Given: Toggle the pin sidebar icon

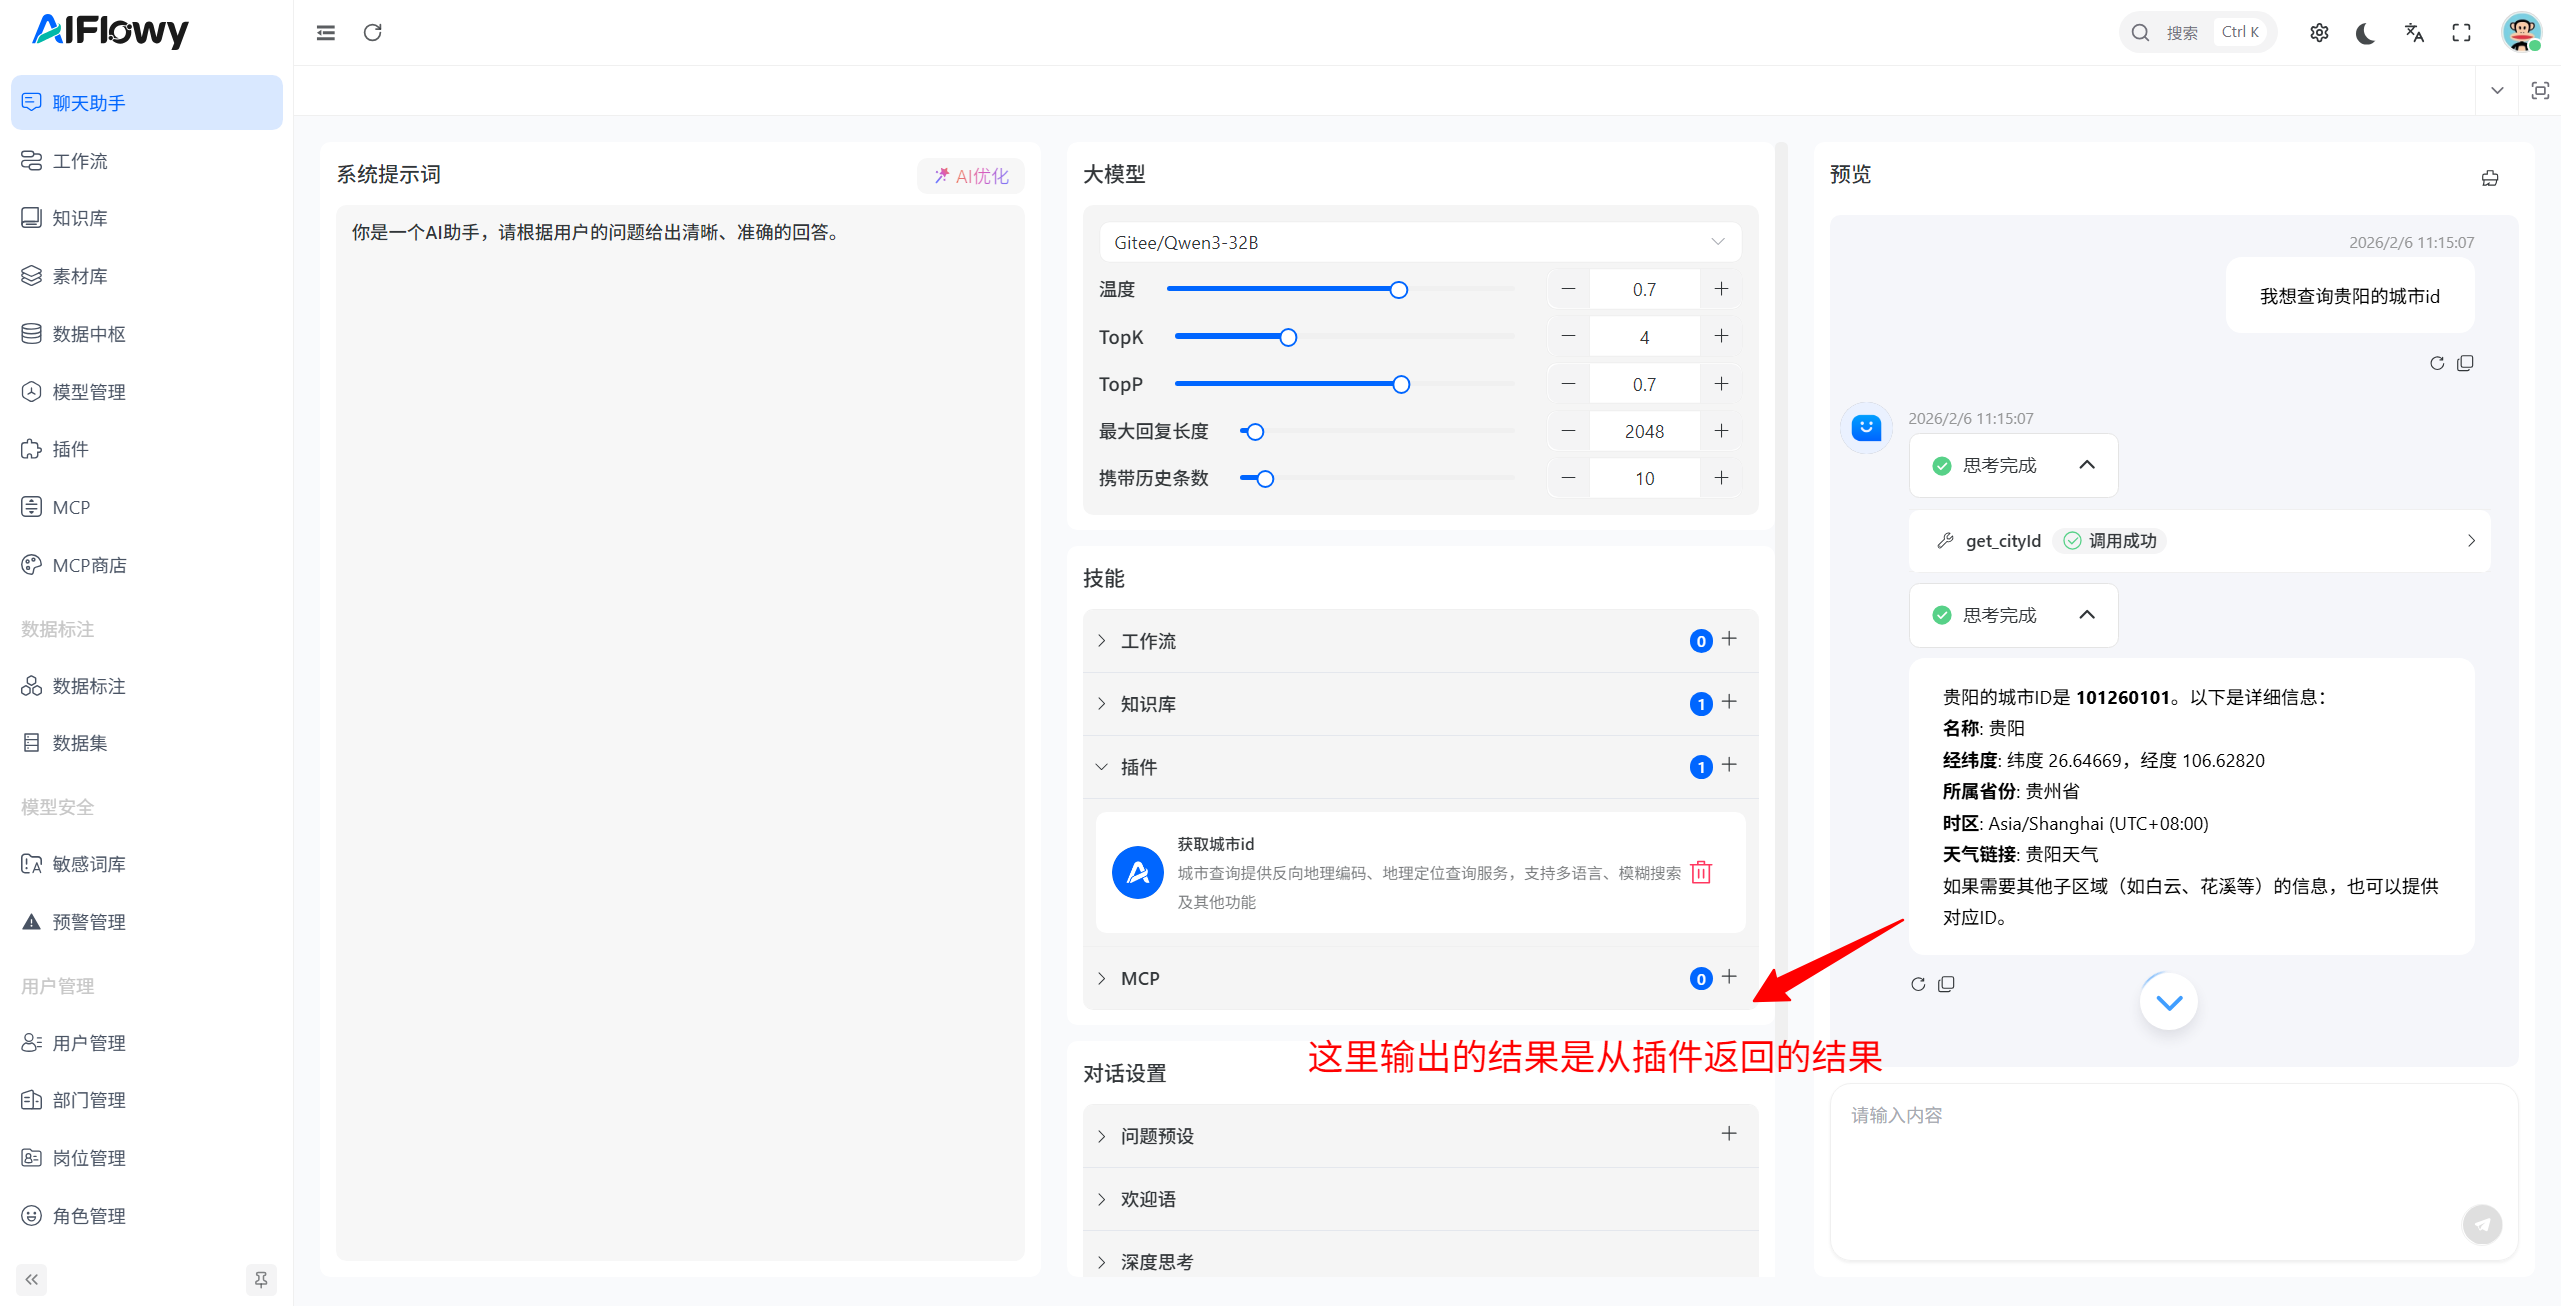Looking at the screenshot, I should point(261,1279).
